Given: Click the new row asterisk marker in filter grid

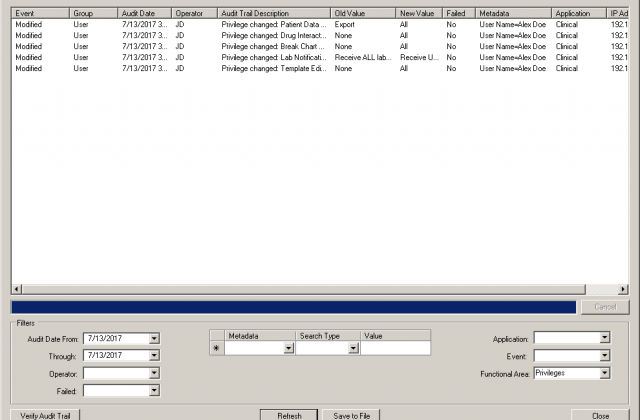Looking at the screenshot, I should click(x=216, y=348).
